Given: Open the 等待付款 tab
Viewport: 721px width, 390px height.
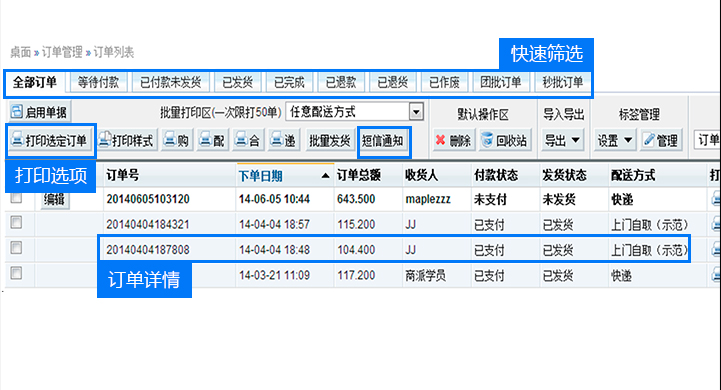Looking at the screenshot, I should coord(98,83).
